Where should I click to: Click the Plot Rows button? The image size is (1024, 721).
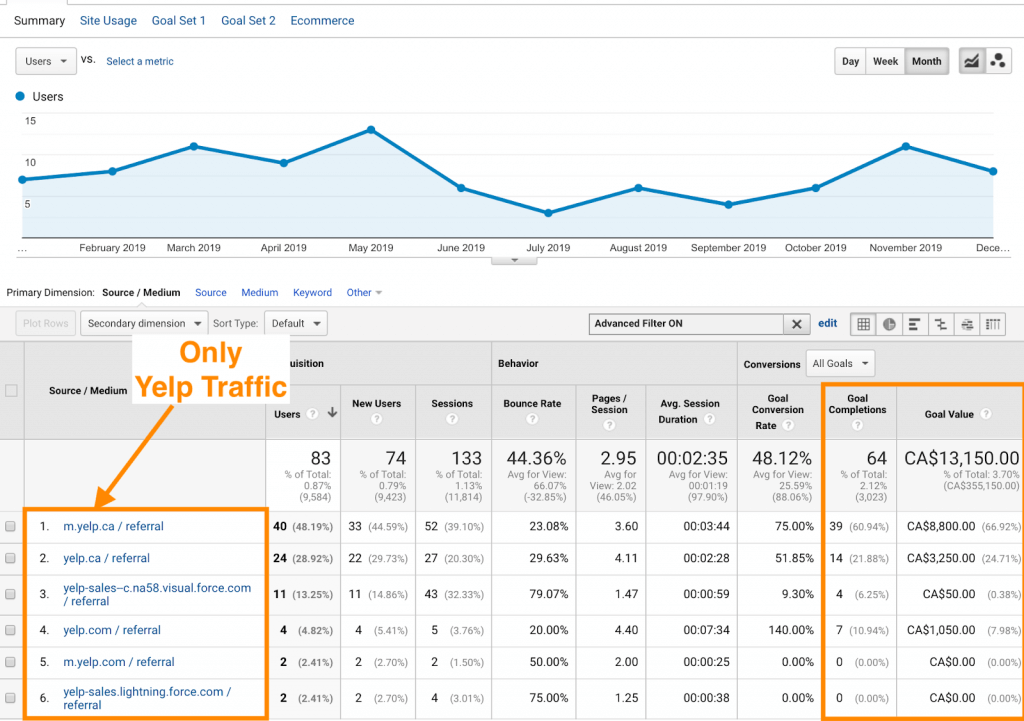pos(46,323)
